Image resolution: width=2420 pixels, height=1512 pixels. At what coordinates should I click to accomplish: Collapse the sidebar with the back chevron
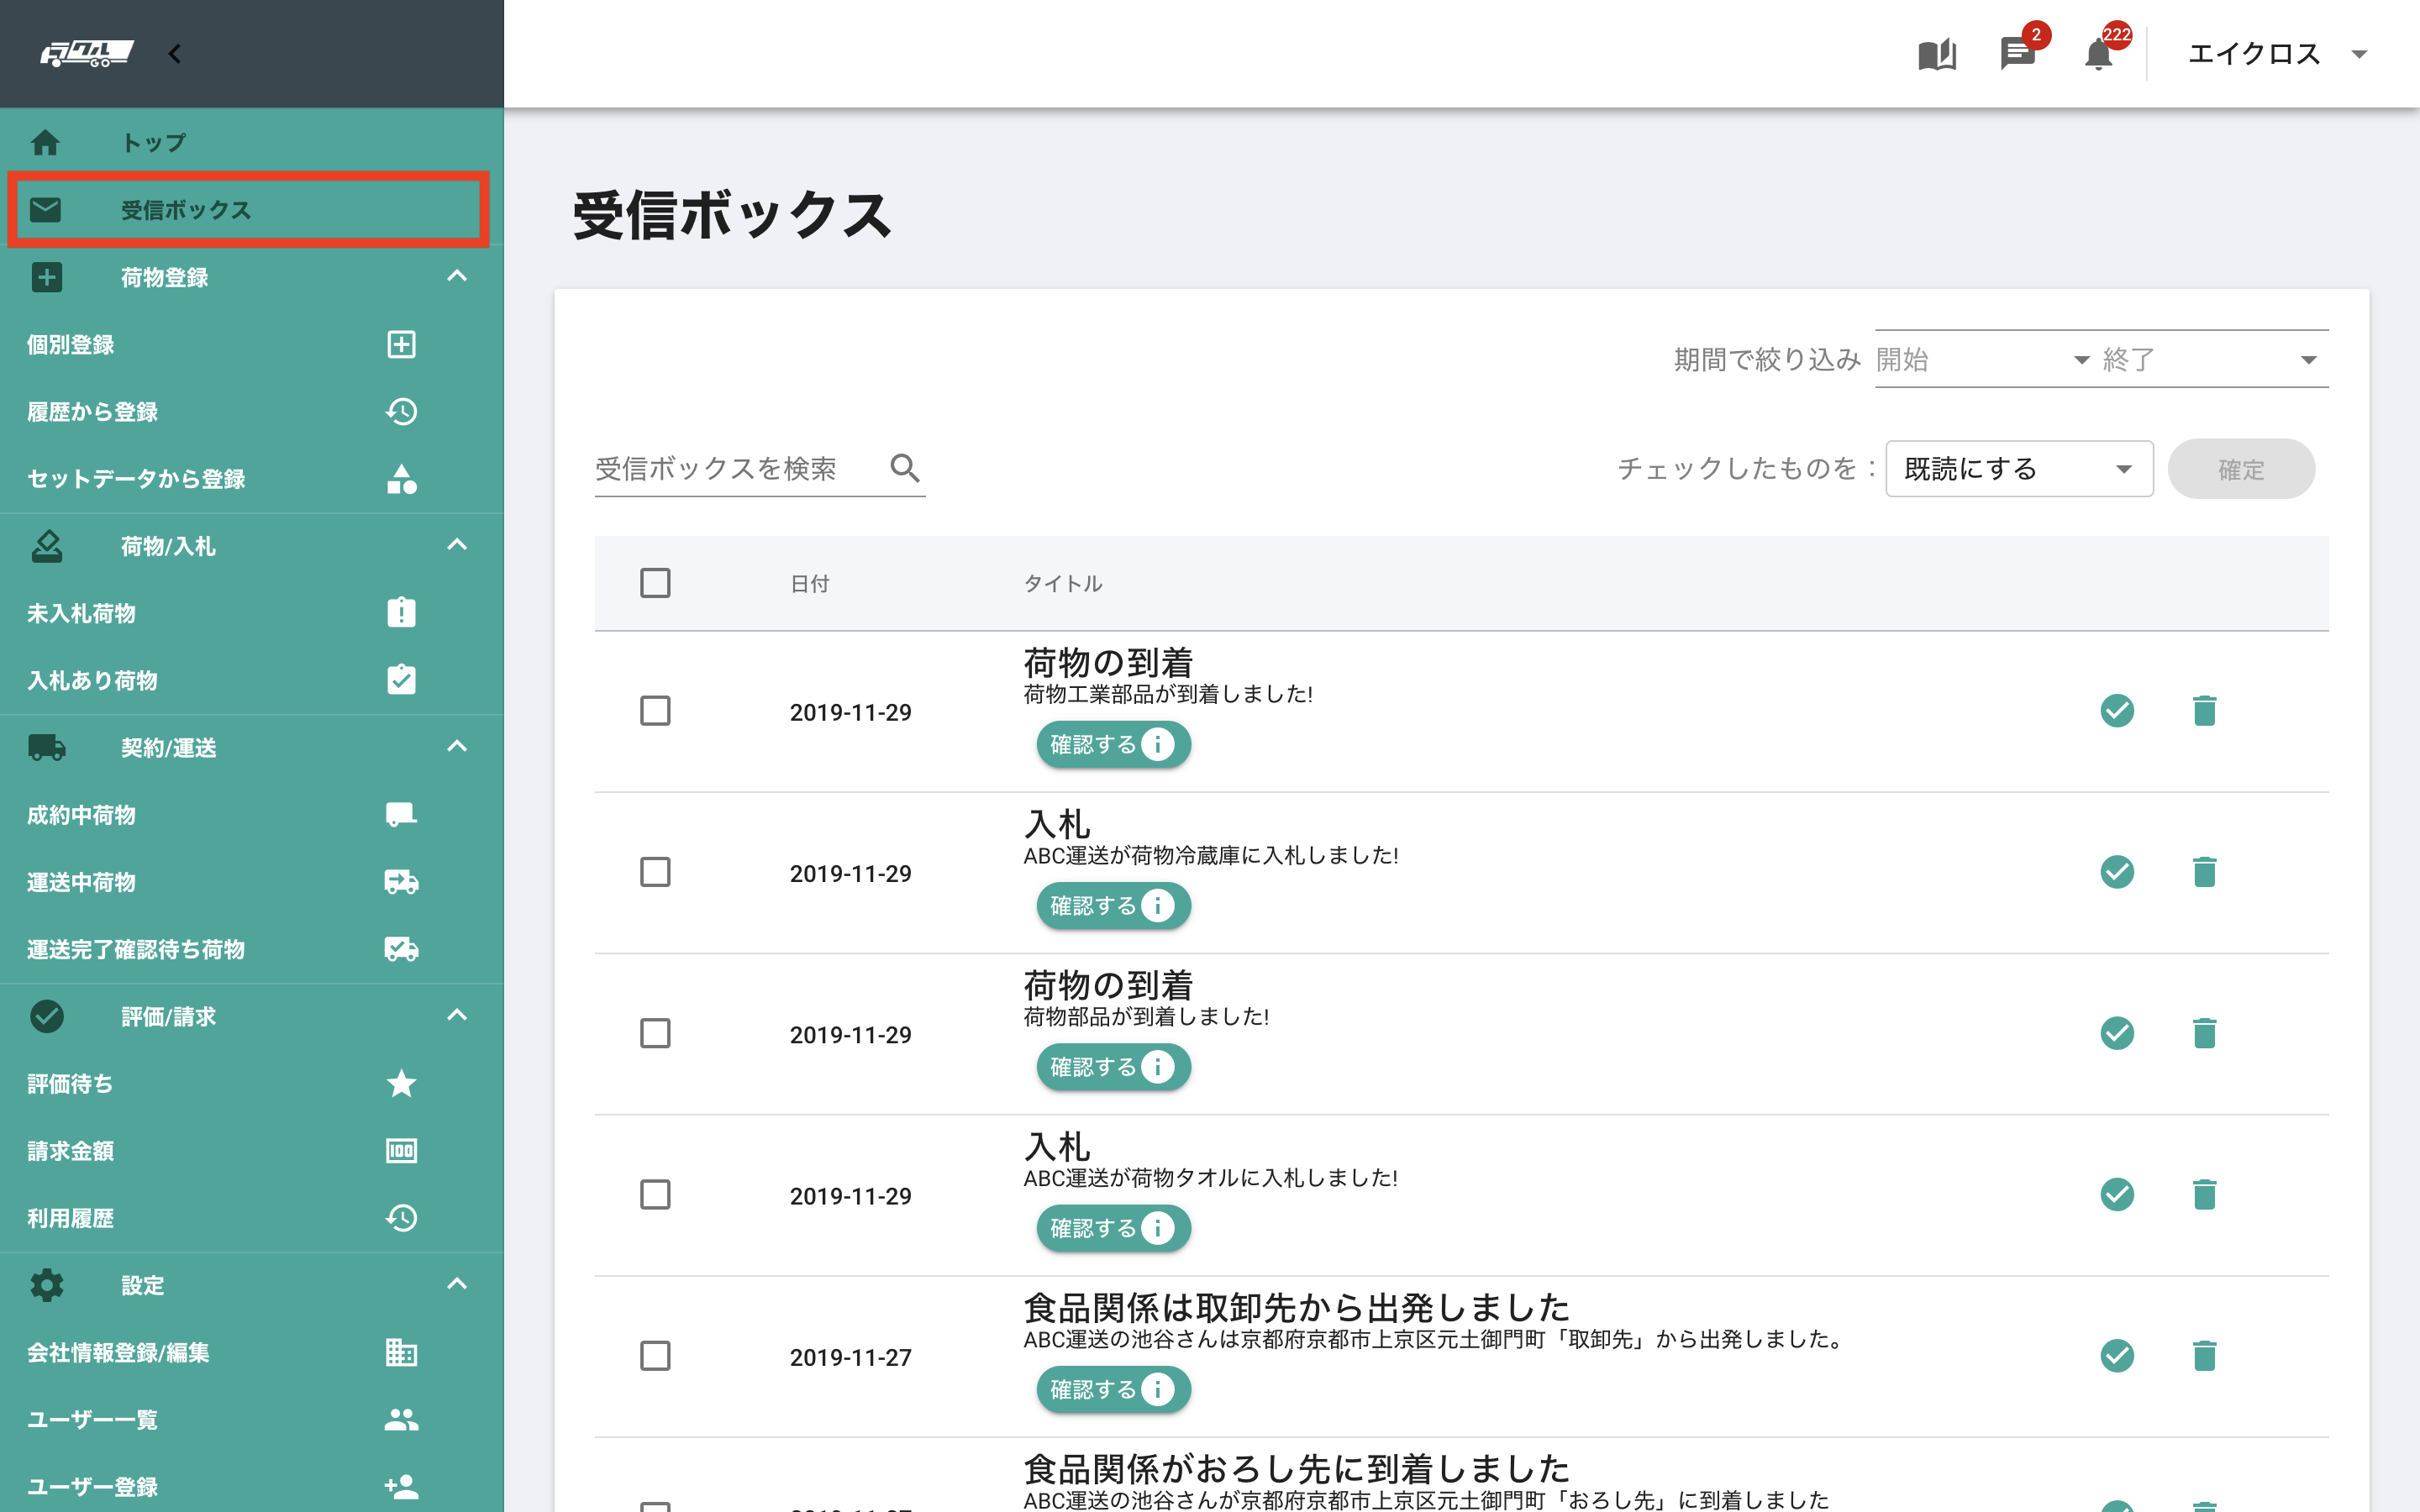tap(175, 54)
